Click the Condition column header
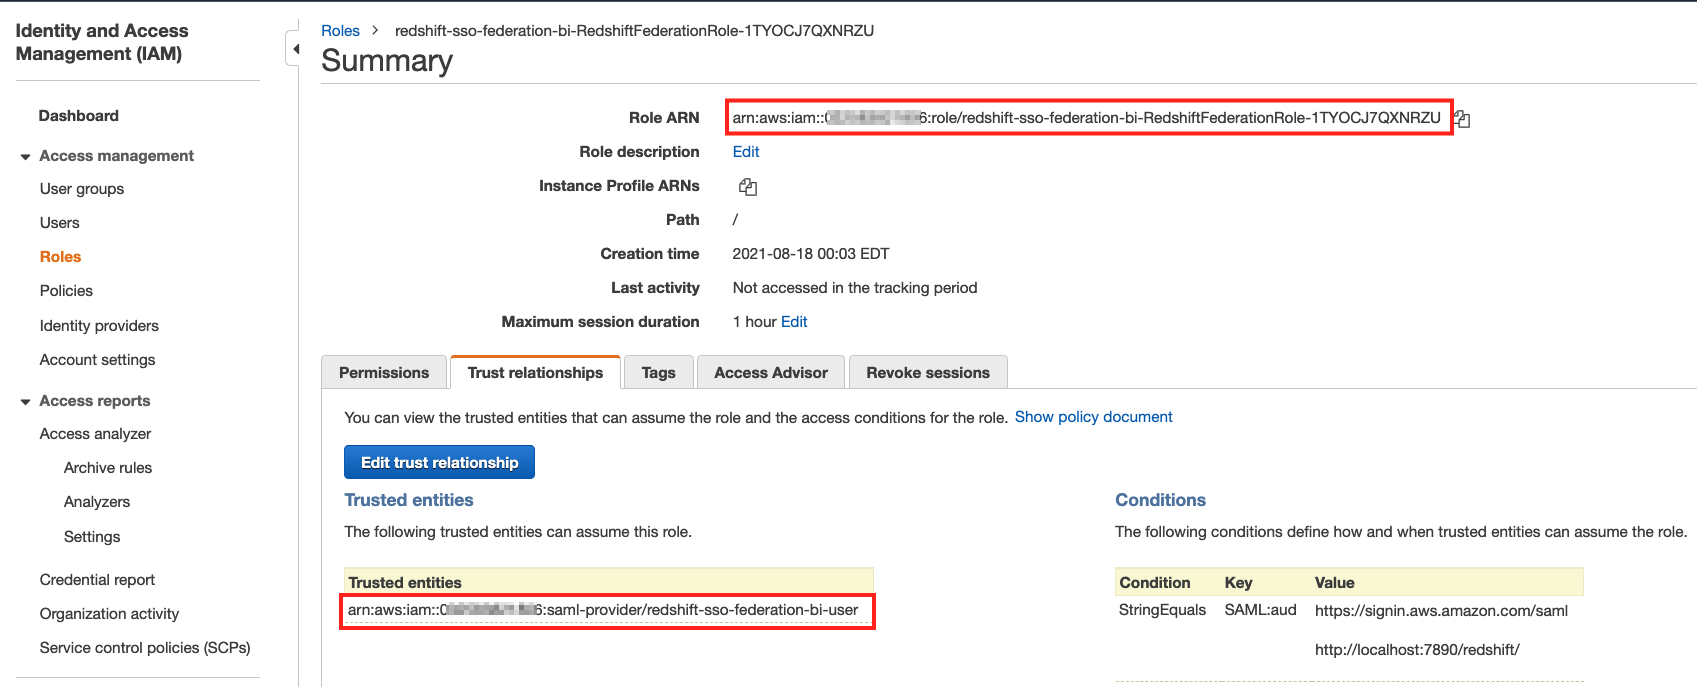The width and height of the screenshot is (1697, 687). 1154,583
